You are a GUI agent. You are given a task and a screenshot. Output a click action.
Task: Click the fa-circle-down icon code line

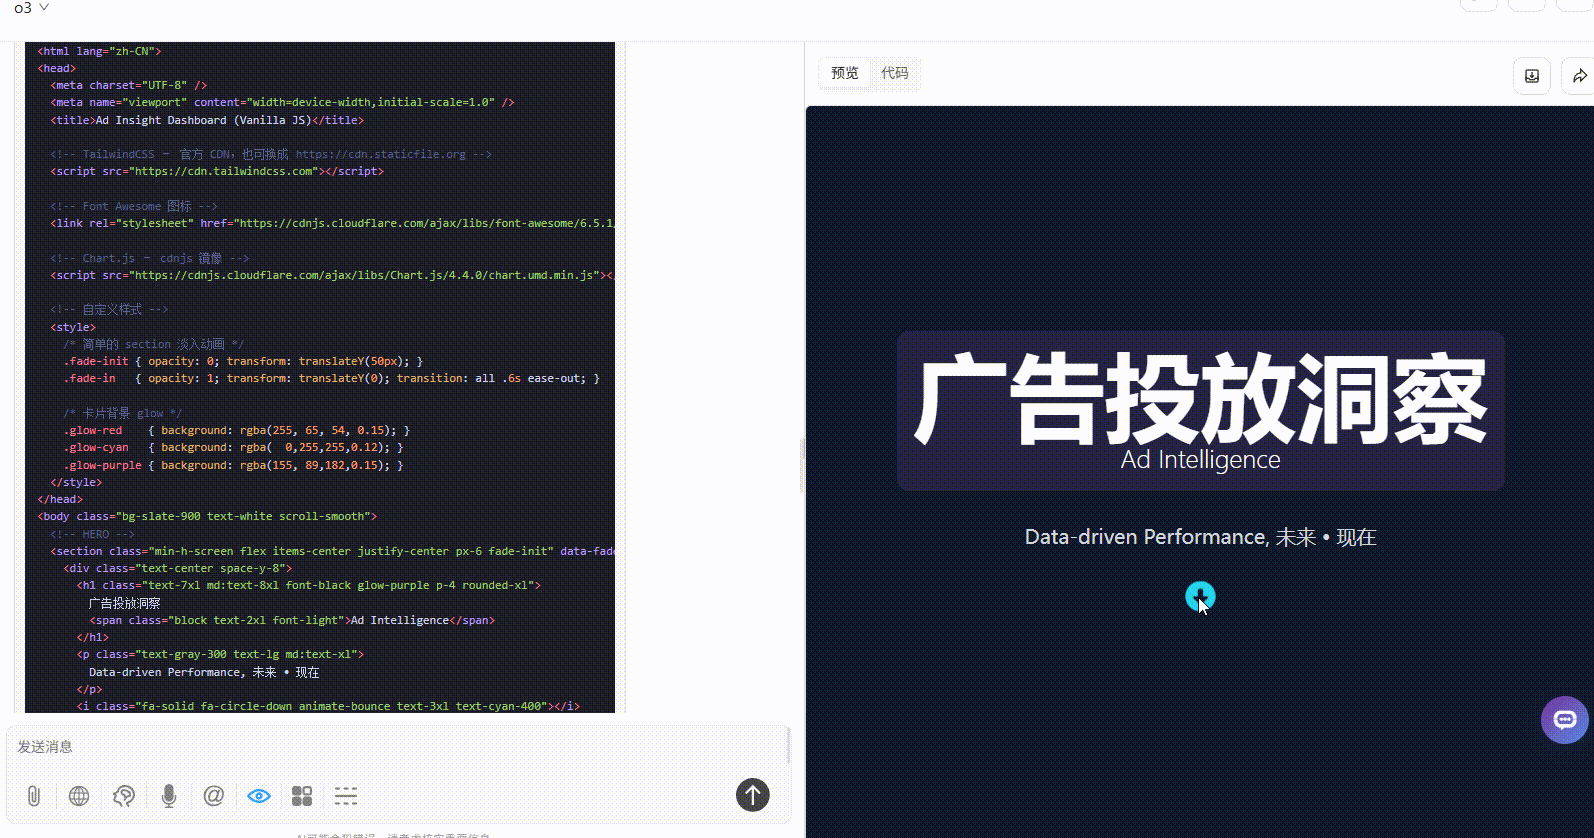pyautogui.click(x=328, y=706)
